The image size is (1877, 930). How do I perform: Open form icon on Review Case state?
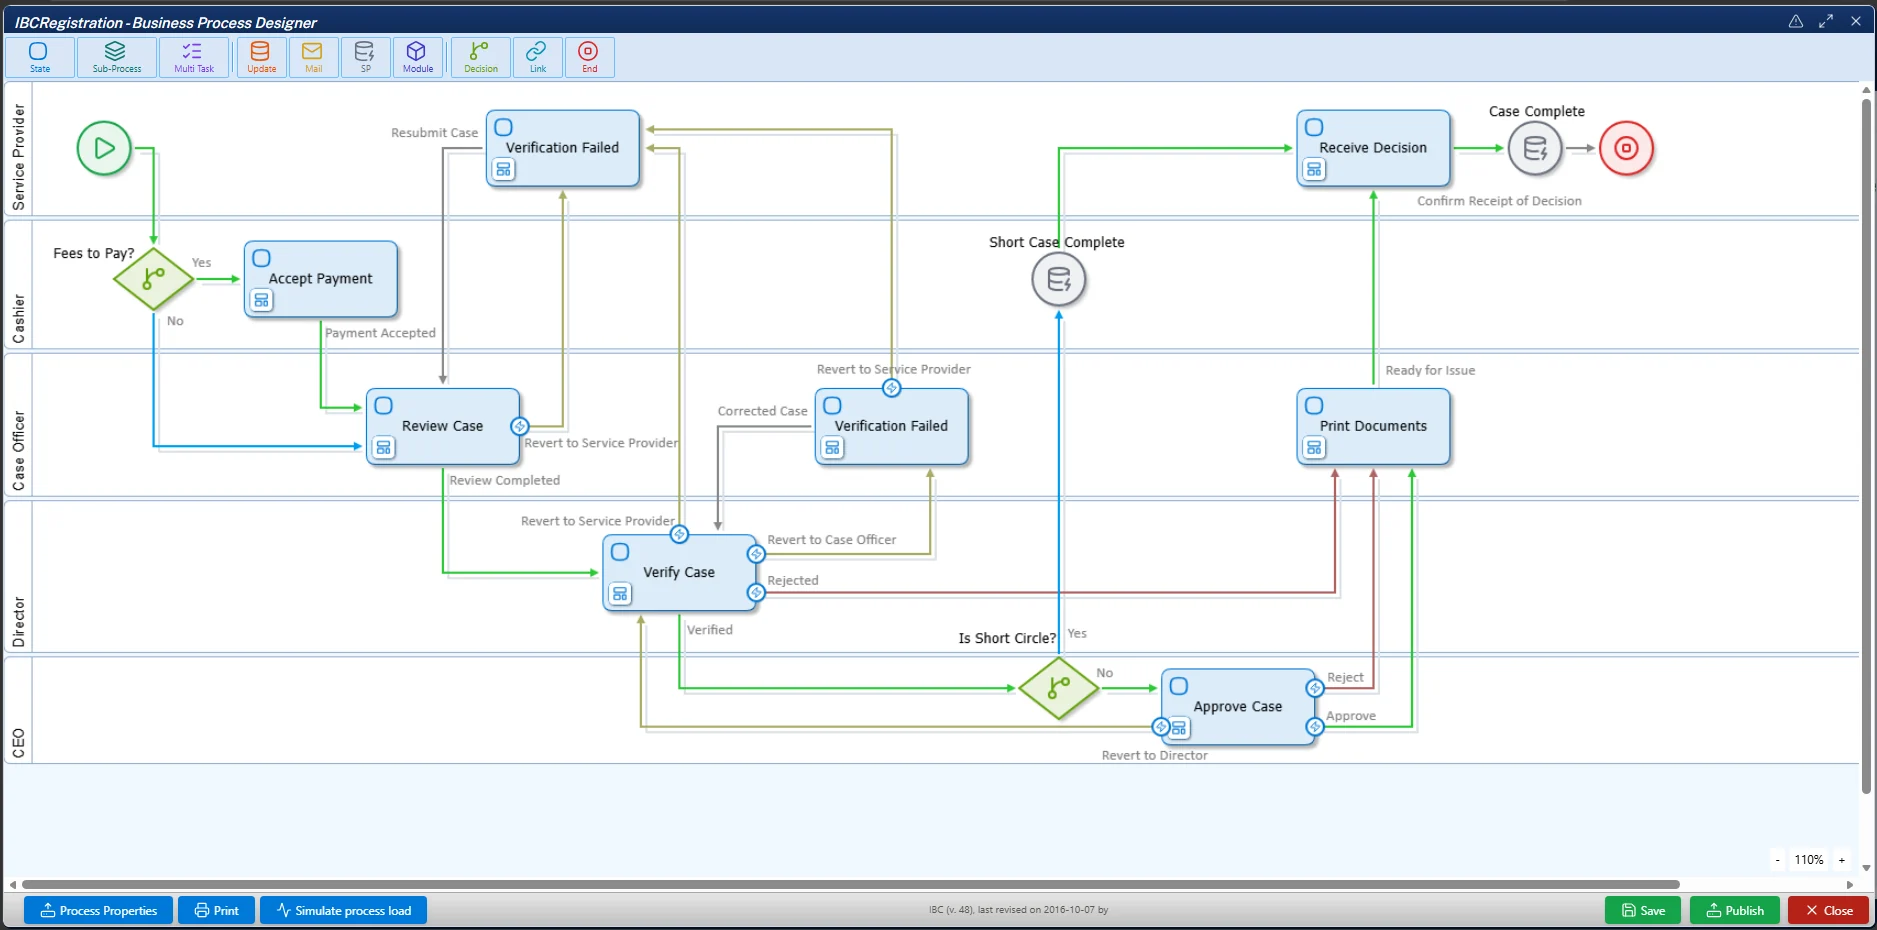pos(383,447)
